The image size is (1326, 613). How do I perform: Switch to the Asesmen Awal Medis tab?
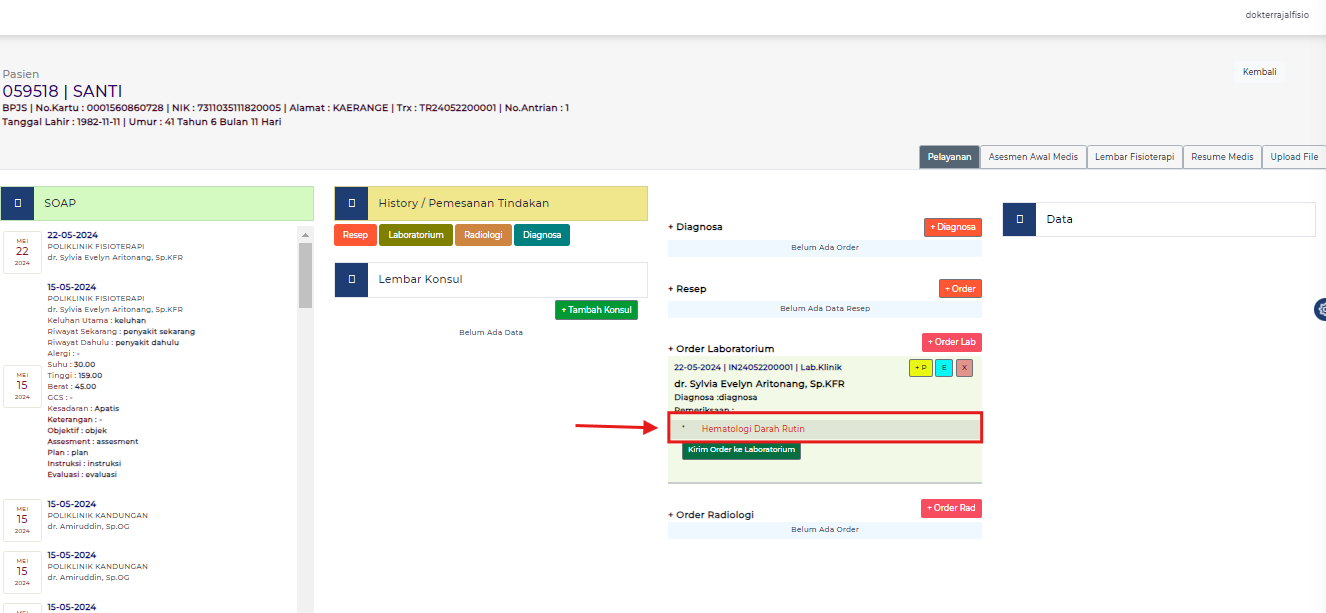(x=1033, y=156)
